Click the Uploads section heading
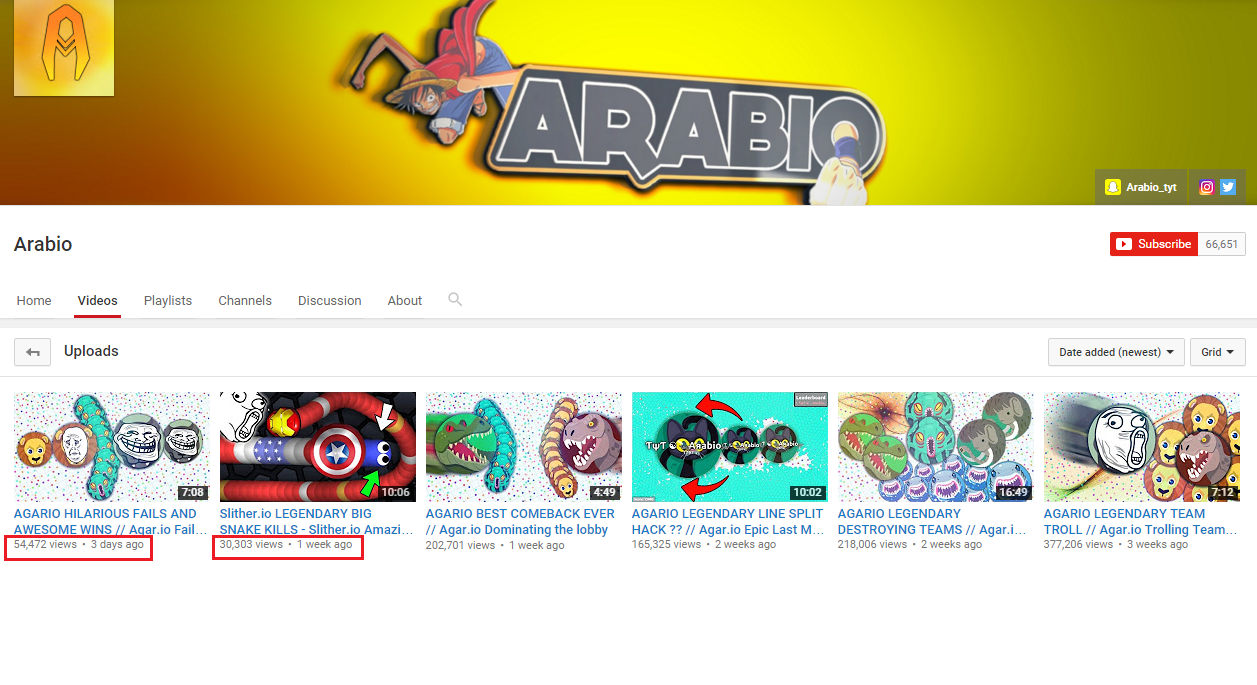Viewport: 1257px width, 685px height. pos(91,351)
